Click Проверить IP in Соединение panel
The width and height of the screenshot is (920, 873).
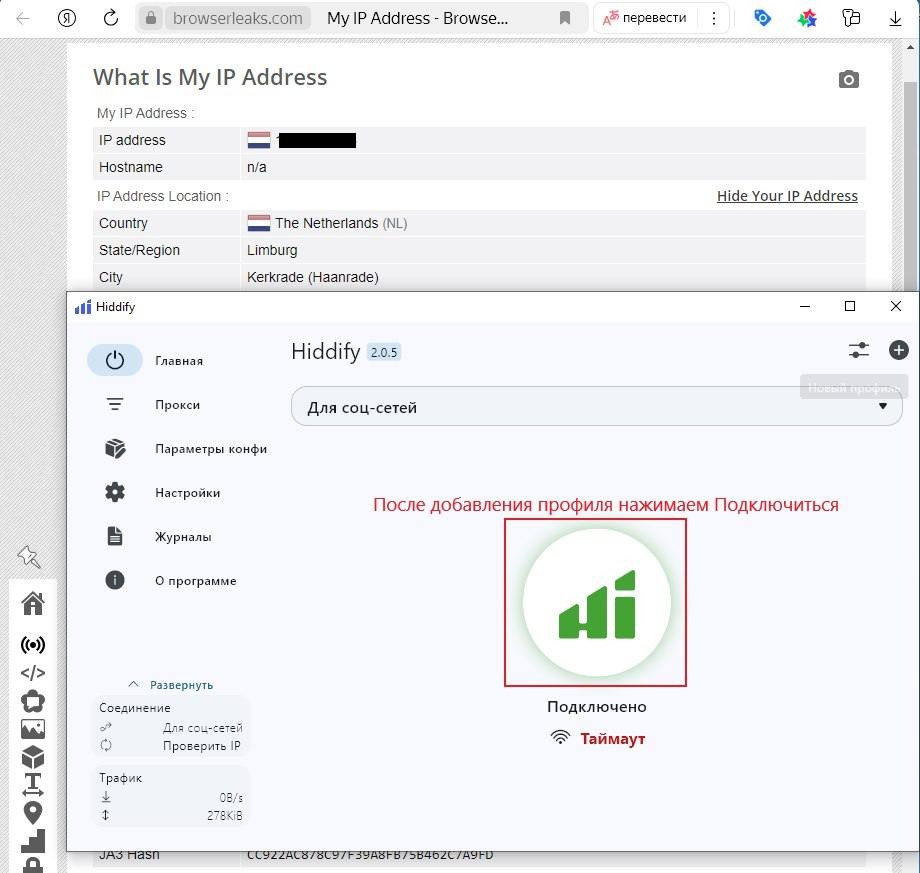[202, 746]
